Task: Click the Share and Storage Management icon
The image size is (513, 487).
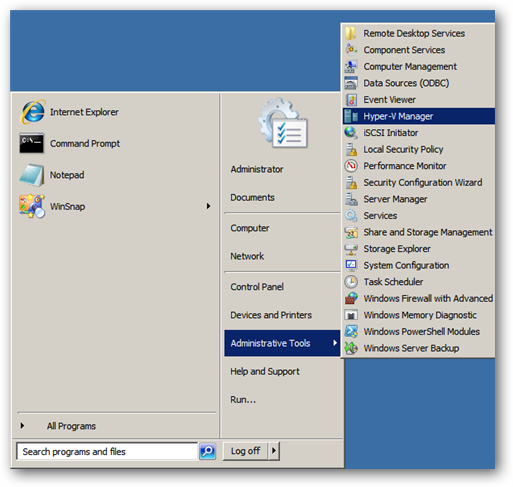Action: (x=351, y=232)
